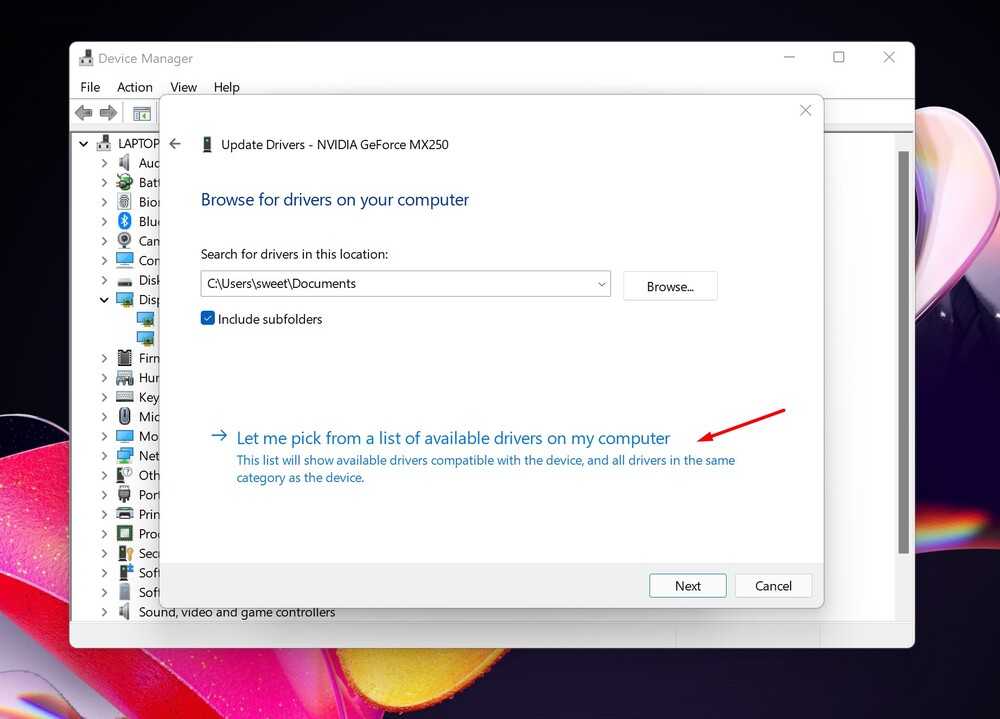Click the Processors chip icon
Viewport: 1000px width, 719px height.
coord(125,533)
